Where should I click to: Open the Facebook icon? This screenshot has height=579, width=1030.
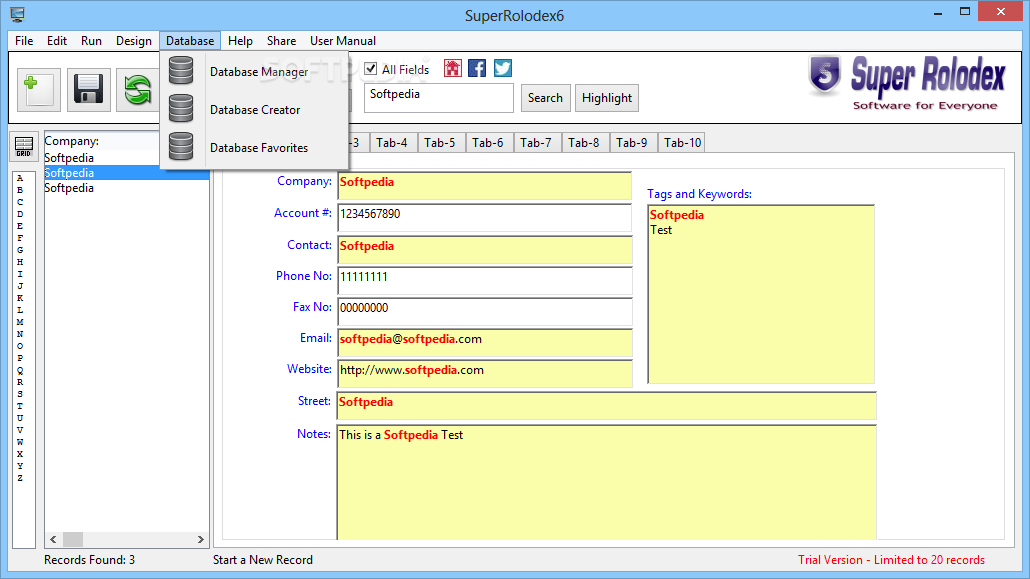tap(478, 68)
